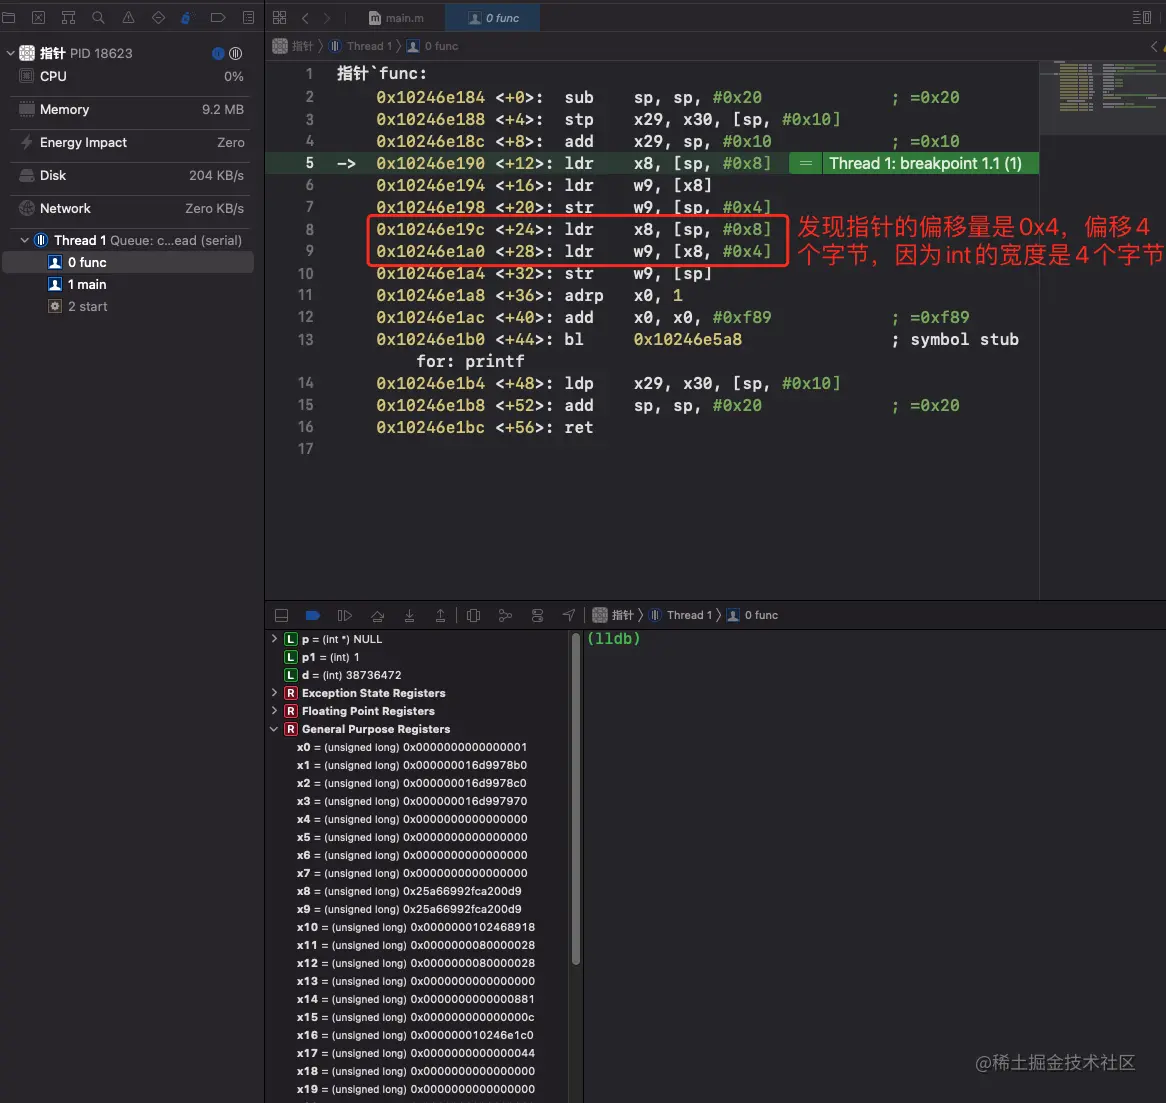This screenshot has width=1166, height=1103.
Task: Click the Thread 1: breakpoint 1.1 annotation
Action: (925, 164)
